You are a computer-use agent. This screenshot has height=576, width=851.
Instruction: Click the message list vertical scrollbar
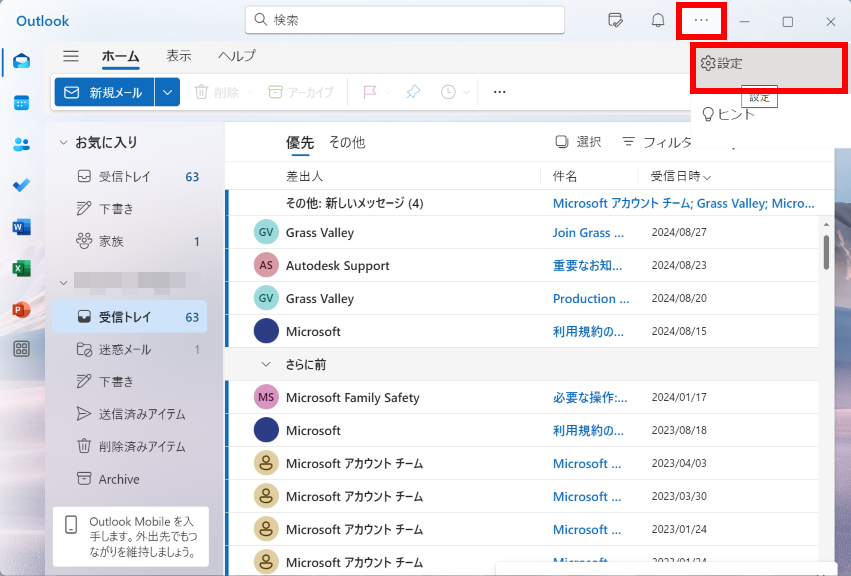tap(826, 251)
